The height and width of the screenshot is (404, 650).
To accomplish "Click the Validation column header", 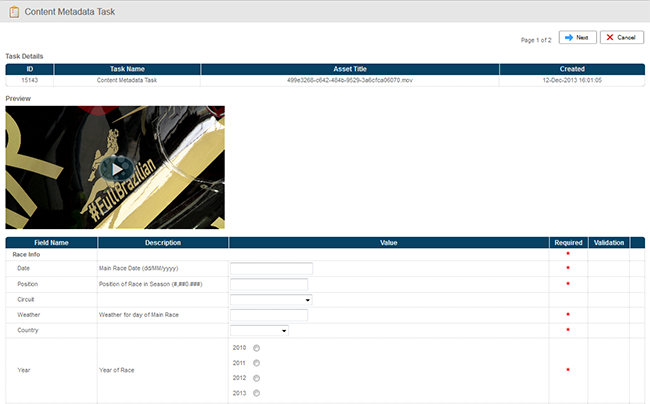I will (x=608, y=242).
